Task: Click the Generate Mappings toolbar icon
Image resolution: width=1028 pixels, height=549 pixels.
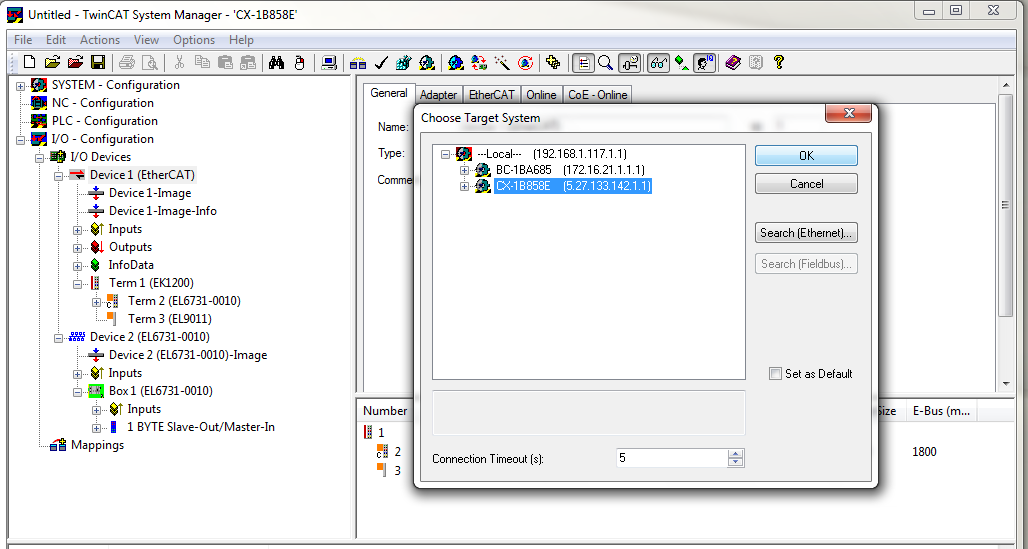Action: pyautogui.click(x=357, y=62)
